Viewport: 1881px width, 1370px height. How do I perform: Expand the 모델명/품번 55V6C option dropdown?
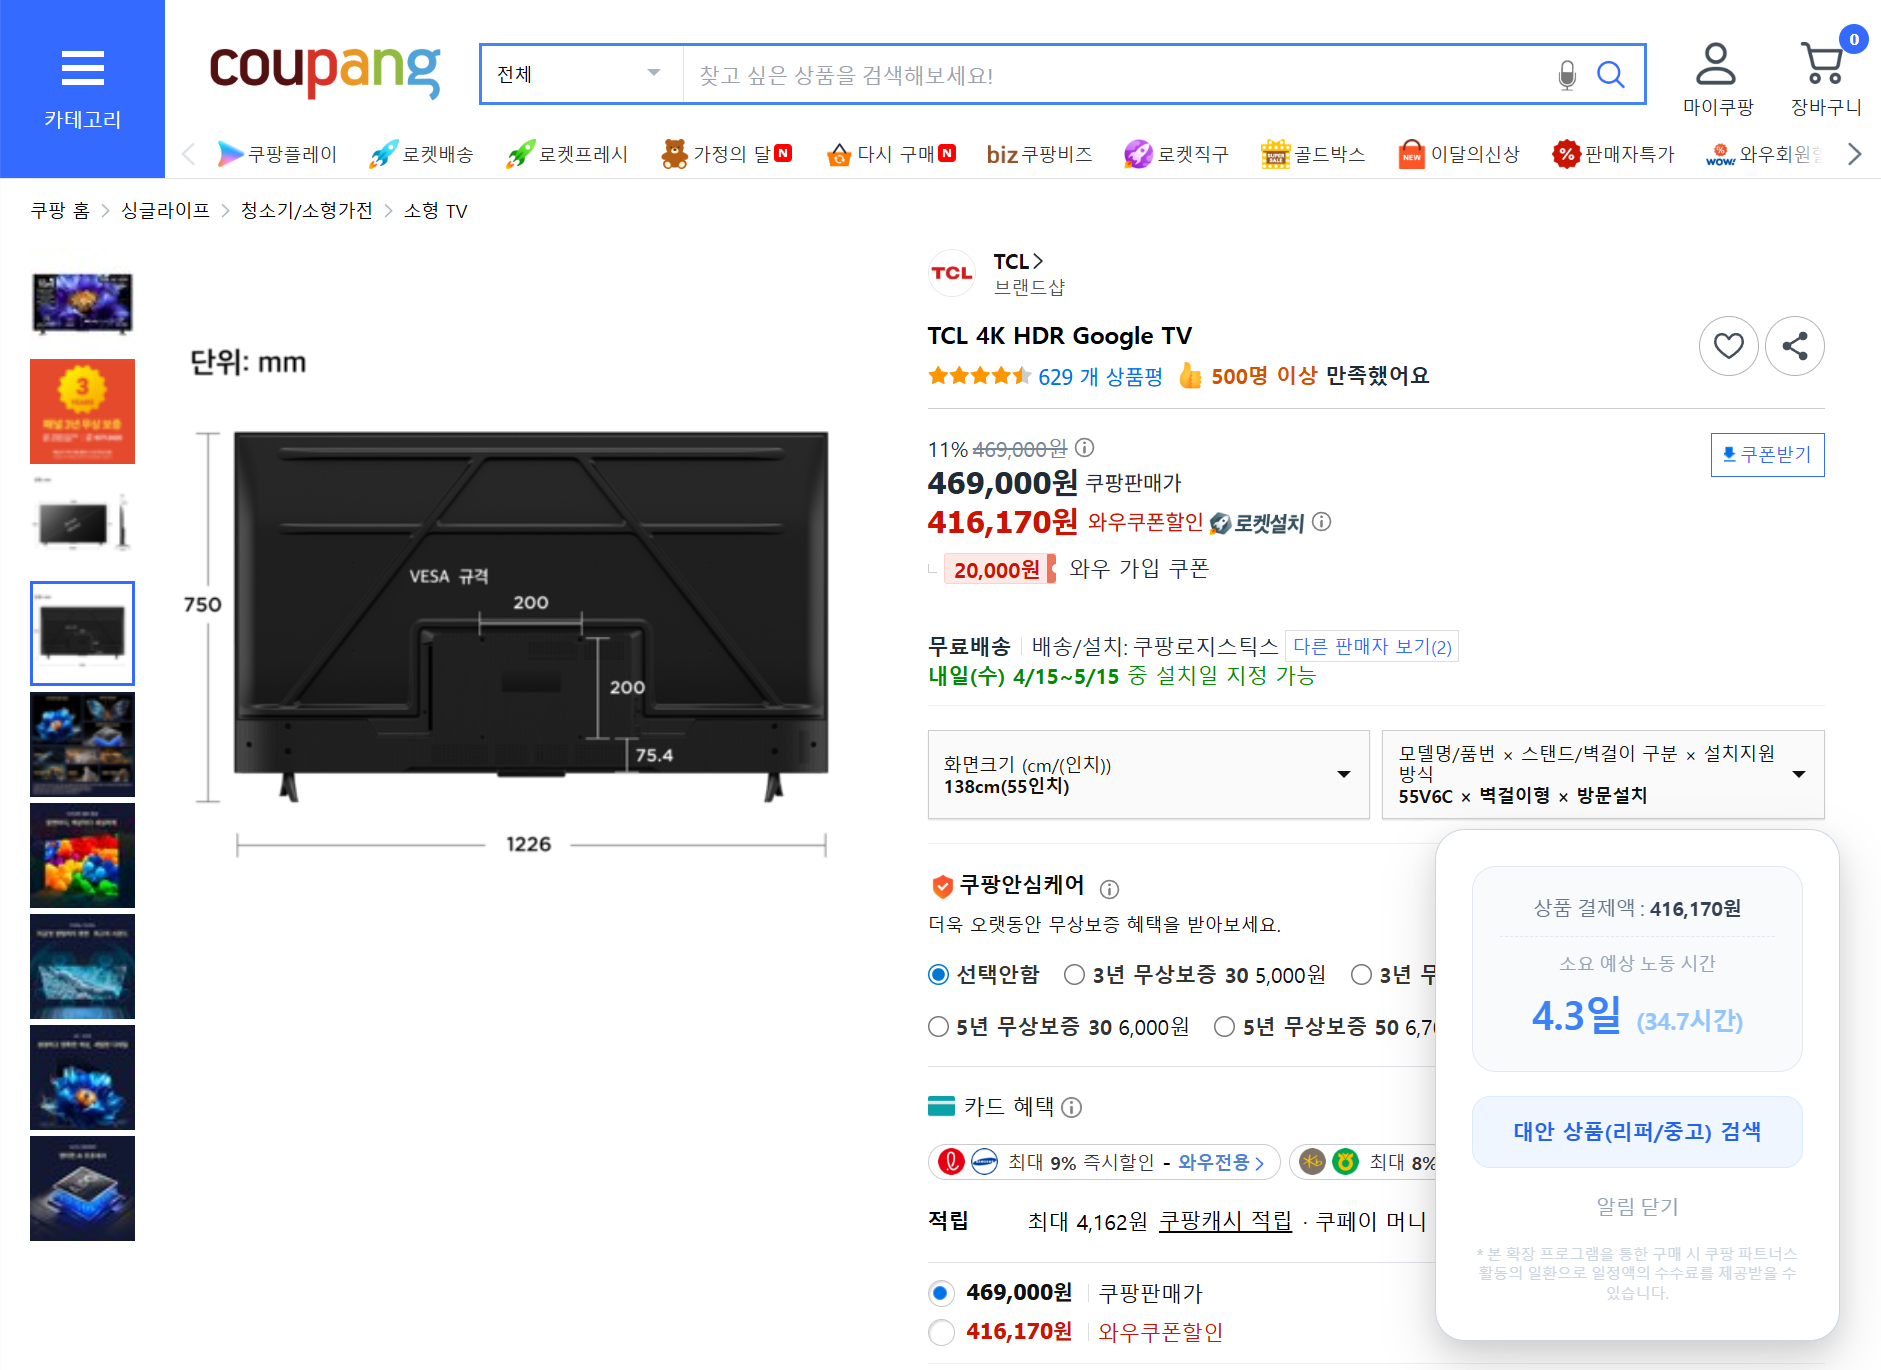[1603, 775]
